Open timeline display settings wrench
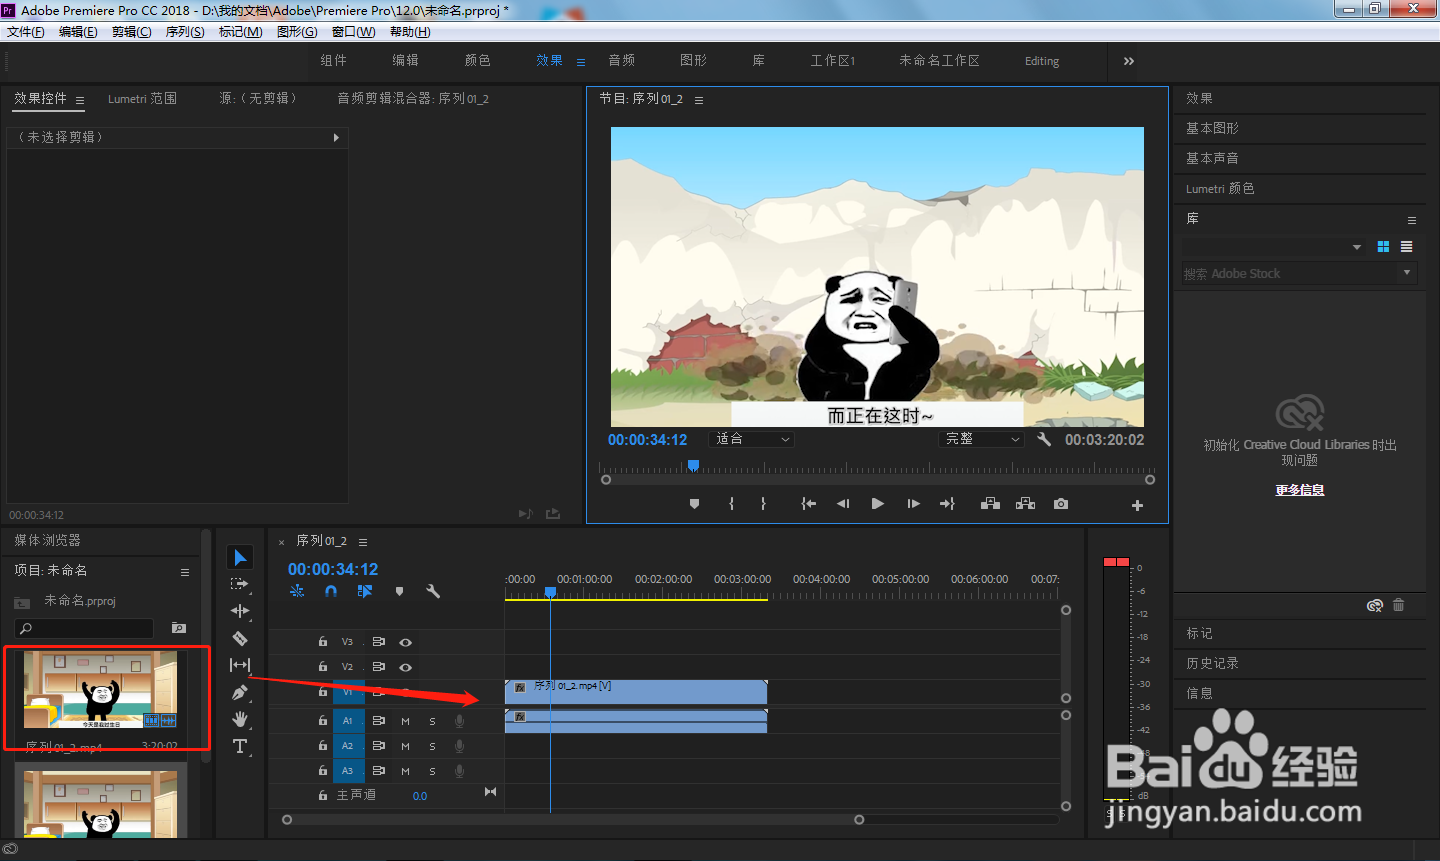 [433, 591]
